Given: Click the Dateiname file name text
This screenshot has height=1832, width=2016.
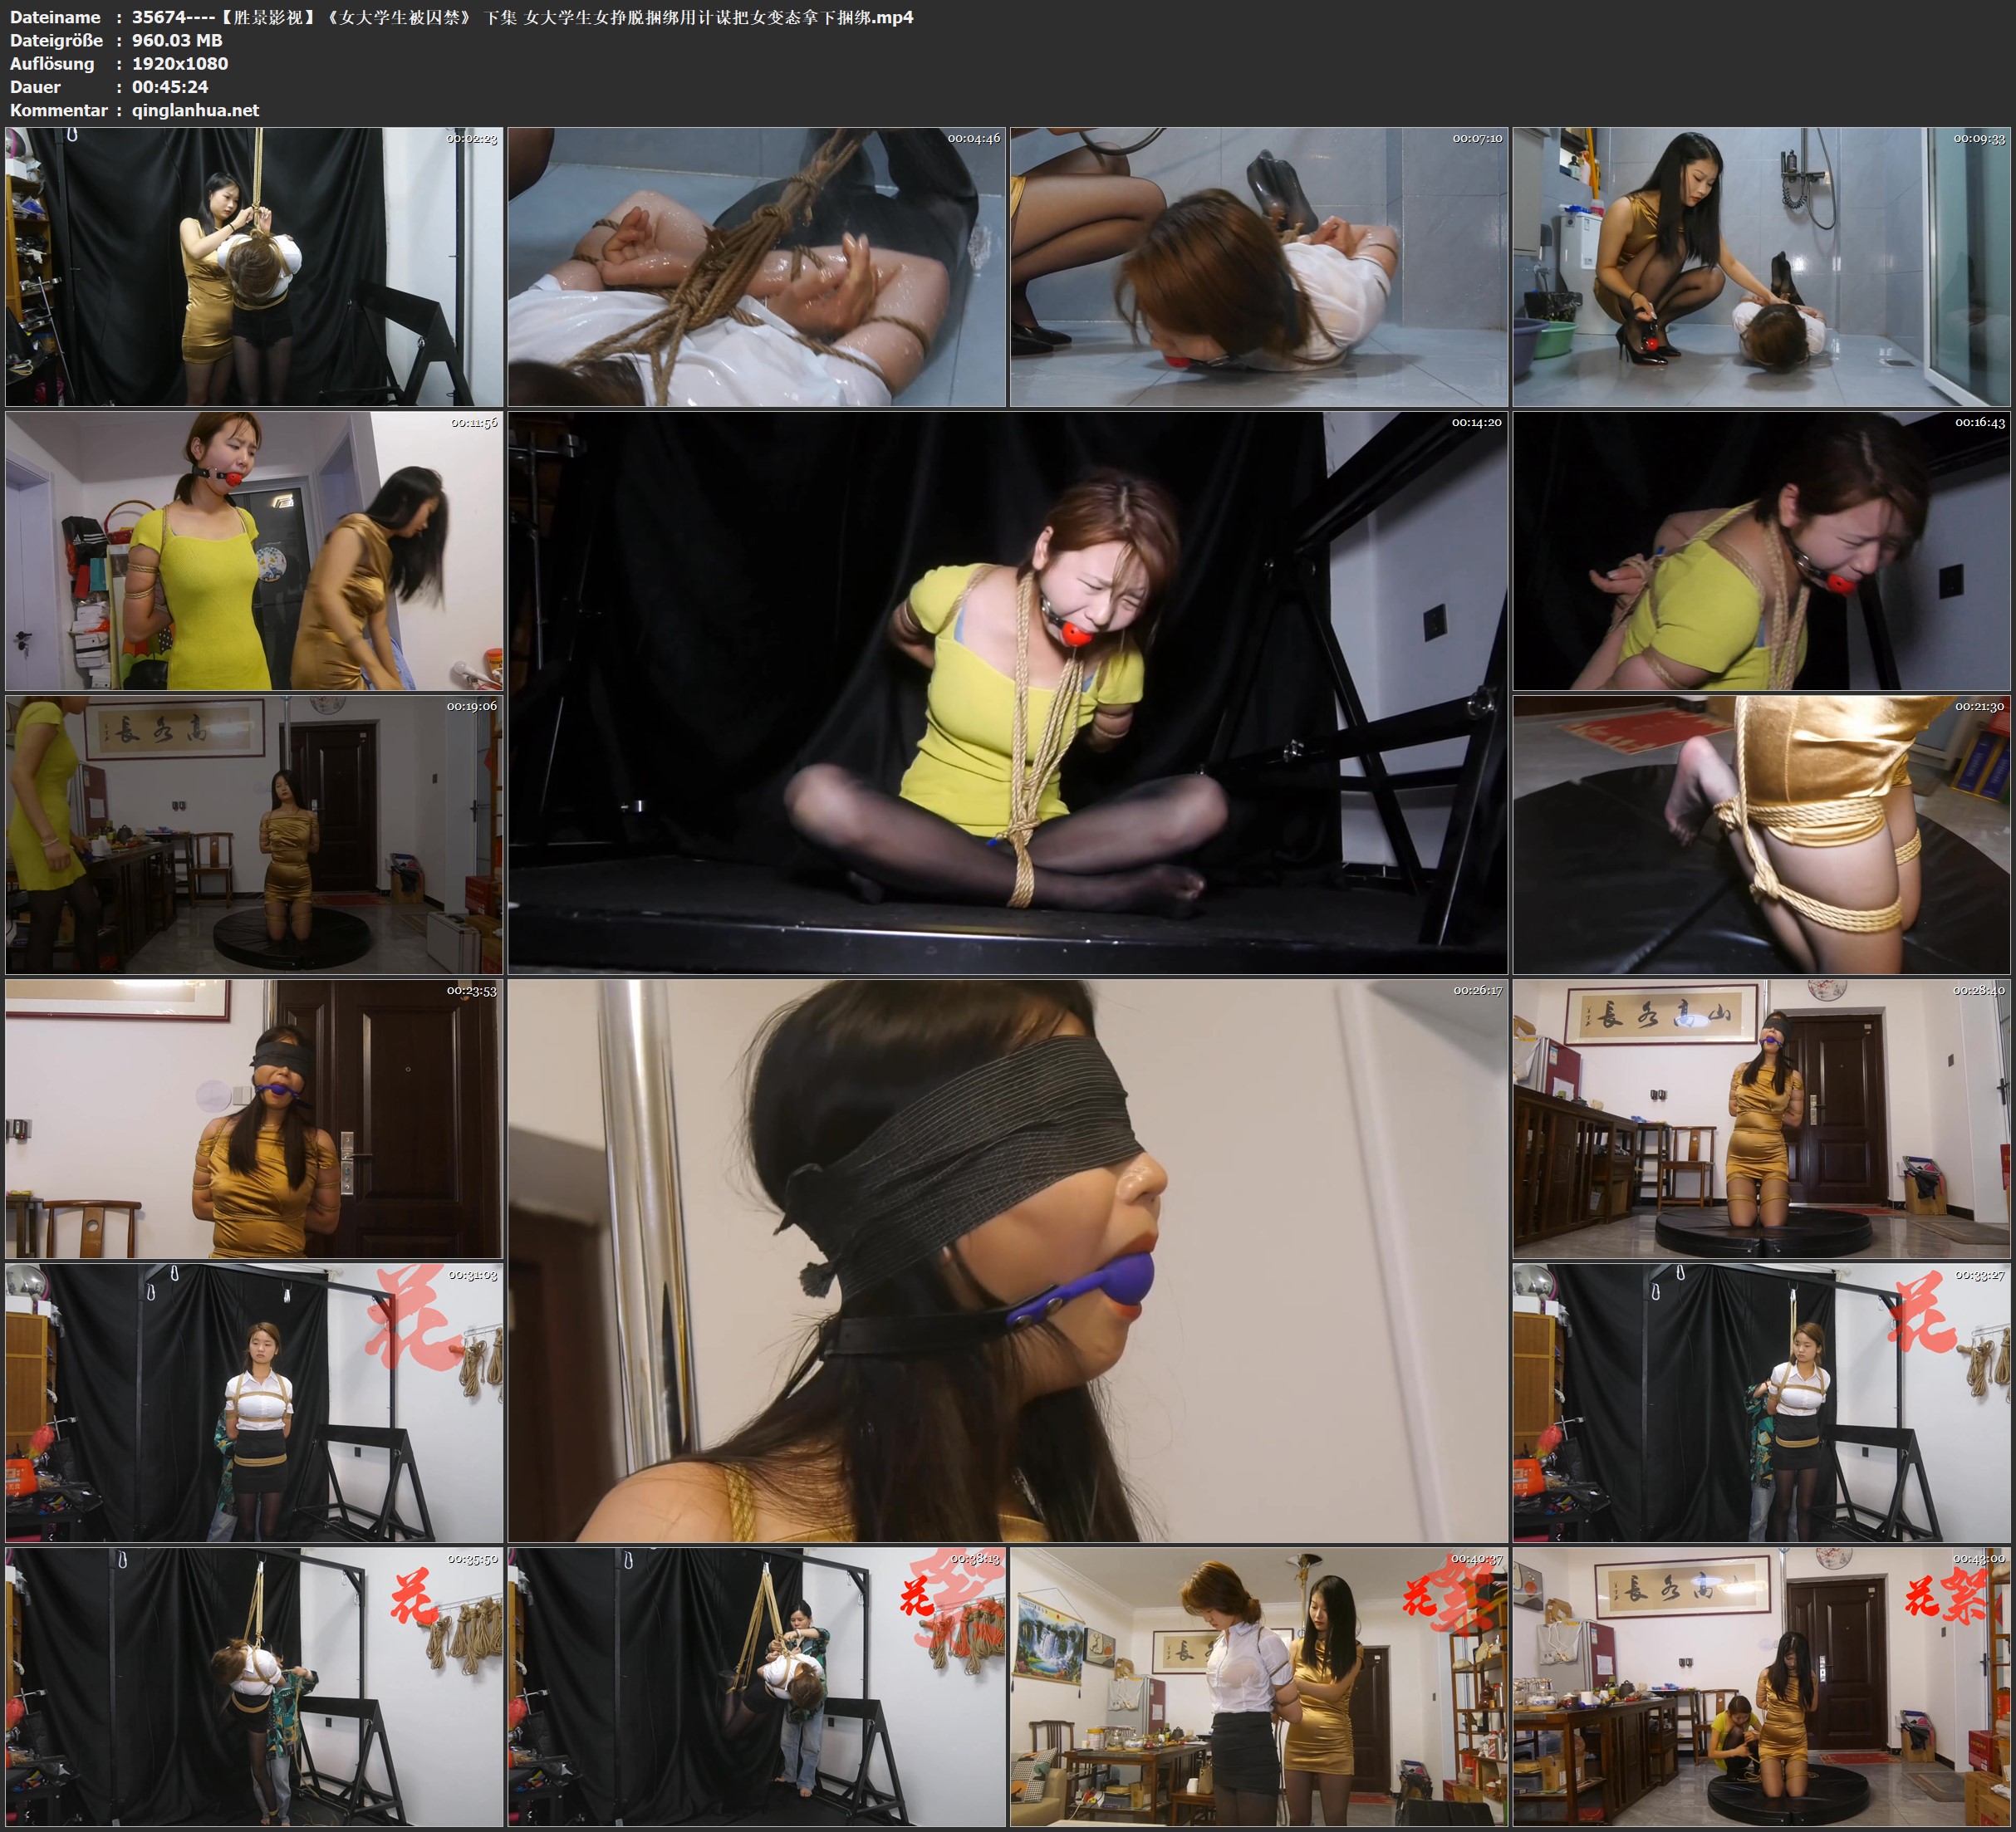Looking at the screenshot, I should click(x=522, y=17).
